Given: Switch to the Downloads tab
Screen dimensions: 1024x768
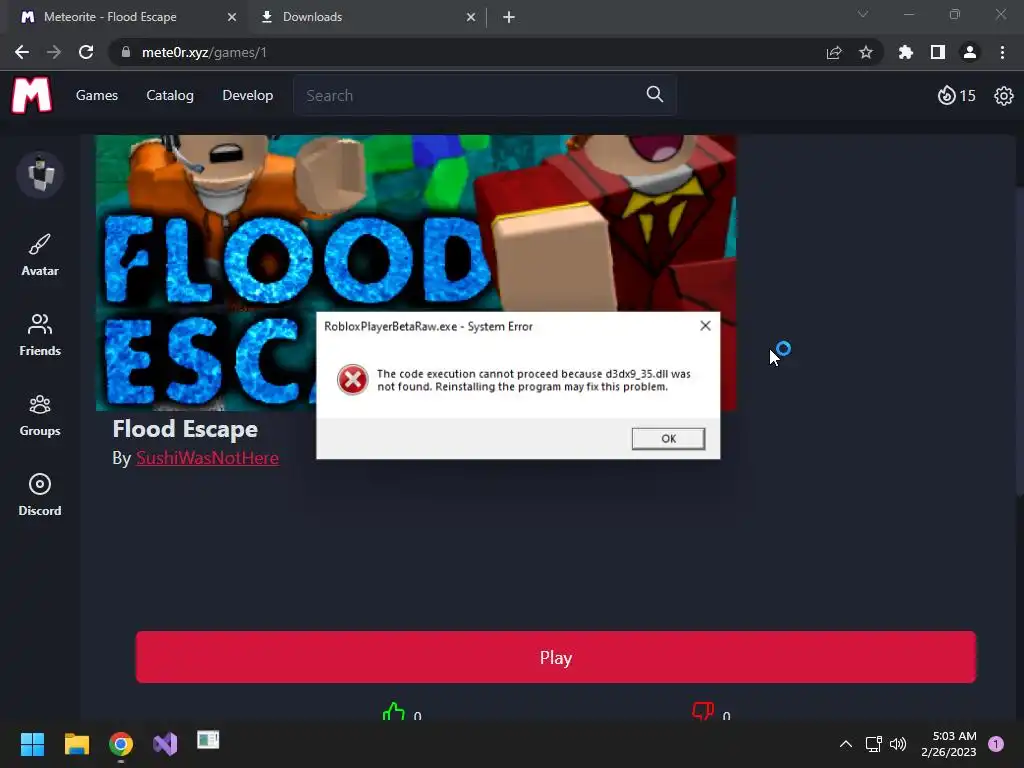Looking at the screenshot, I should [364, 17].
